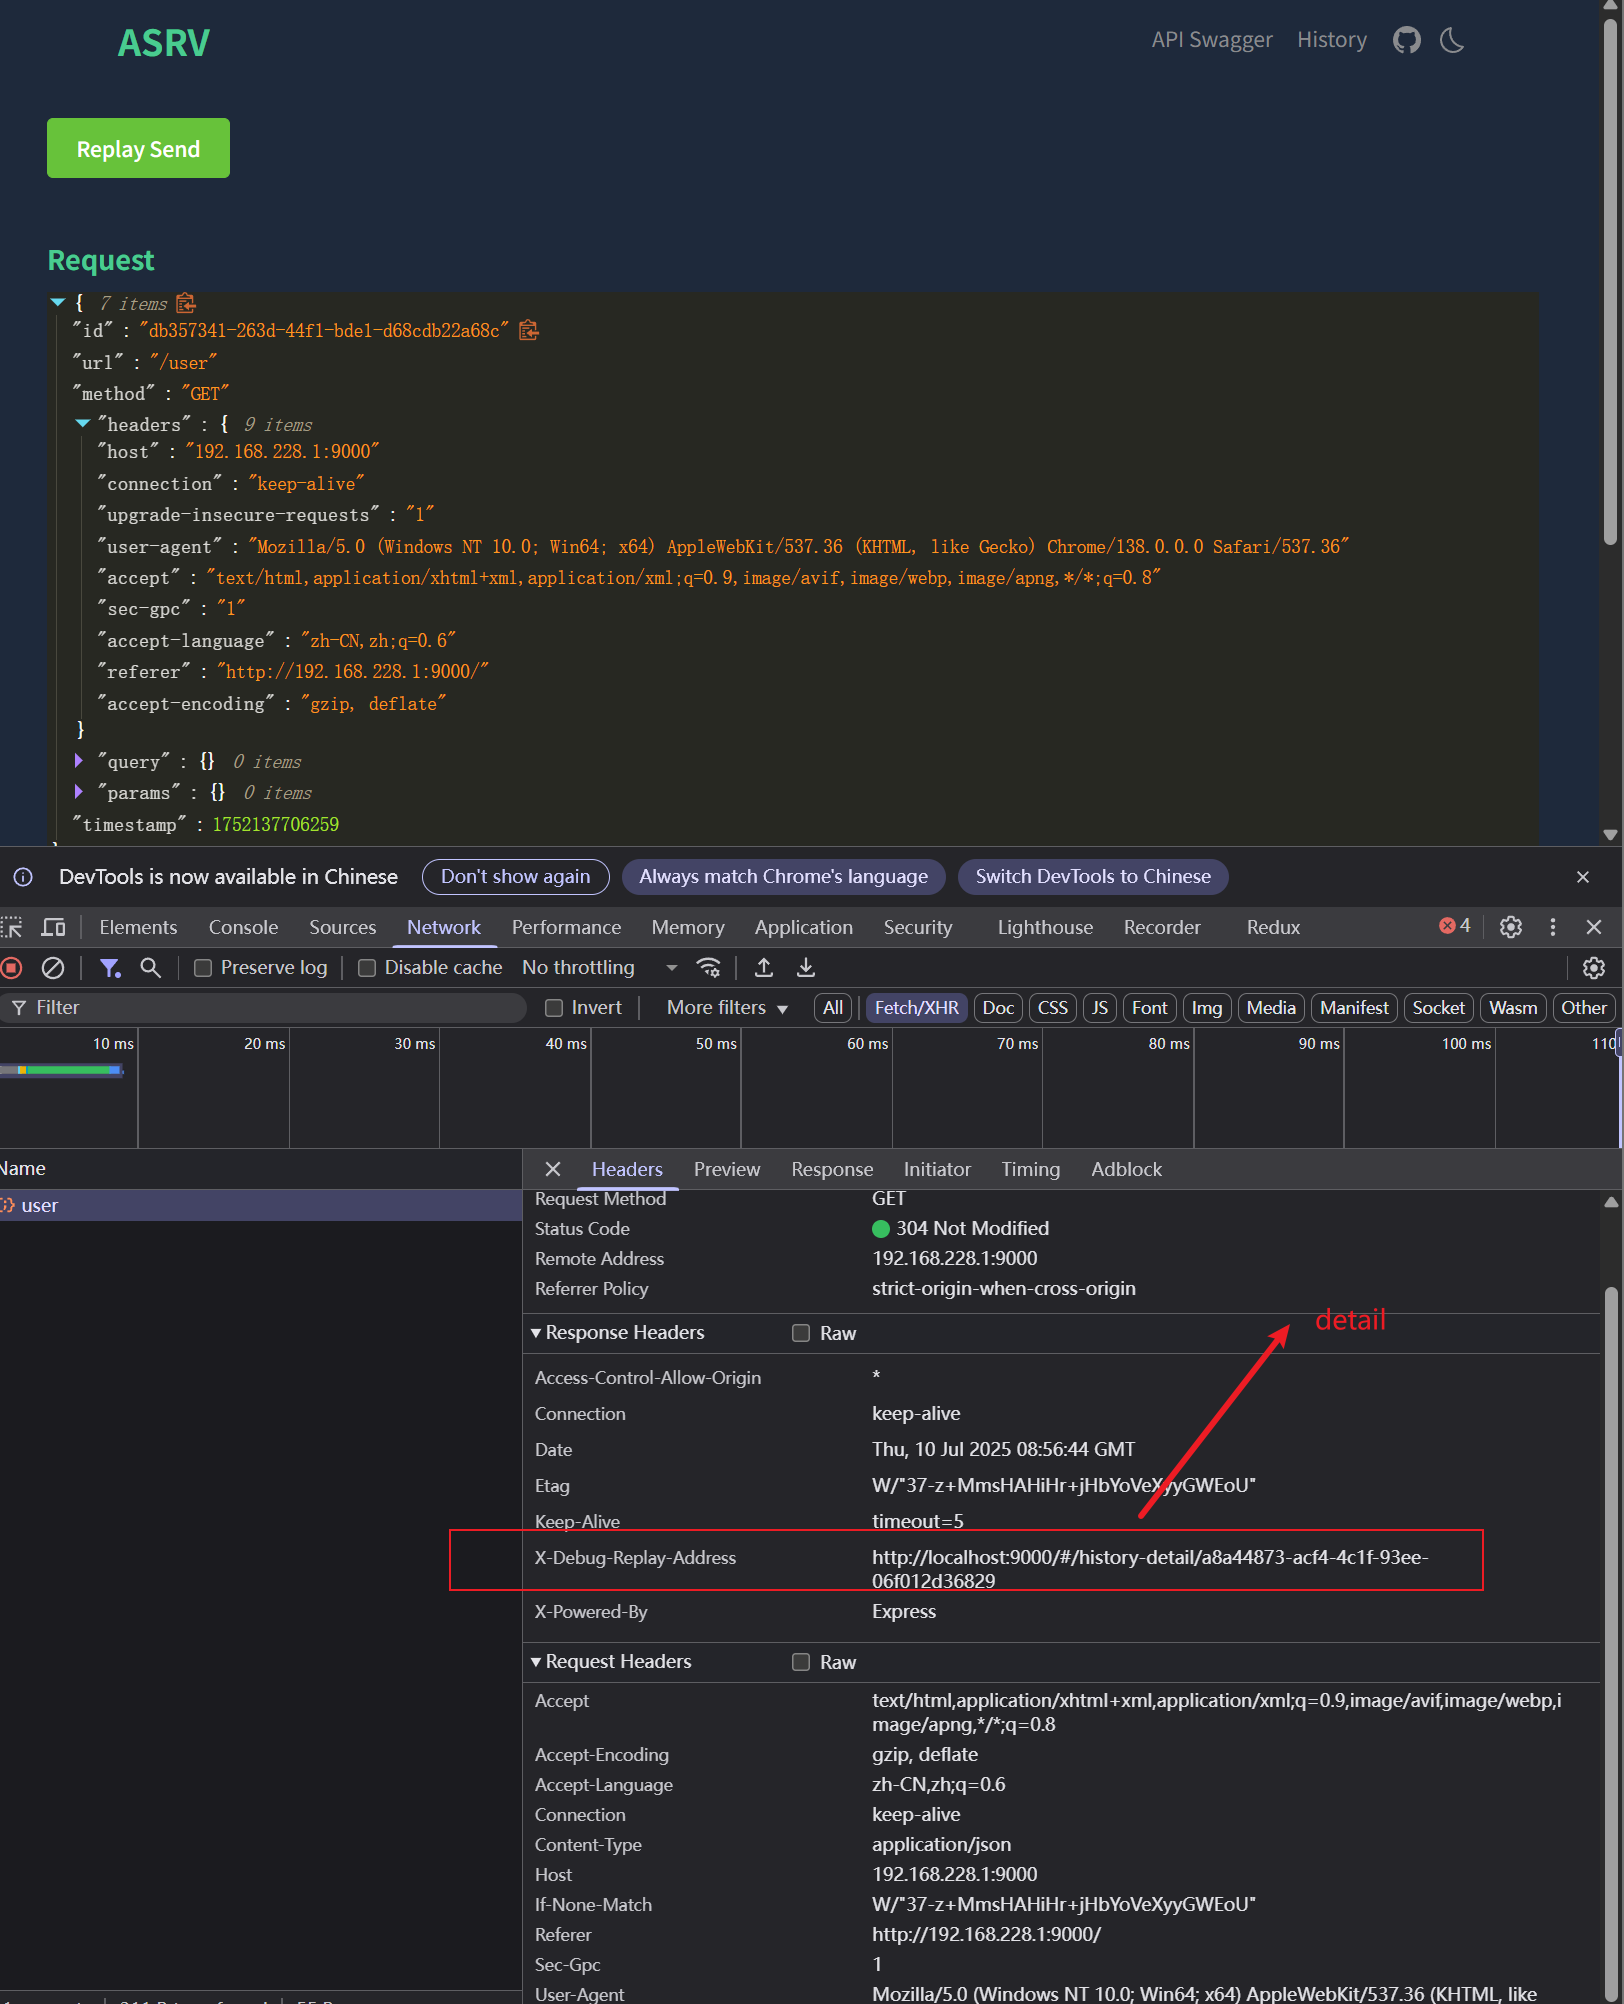
Task: Switch to the Console tab
Action: 243,927
